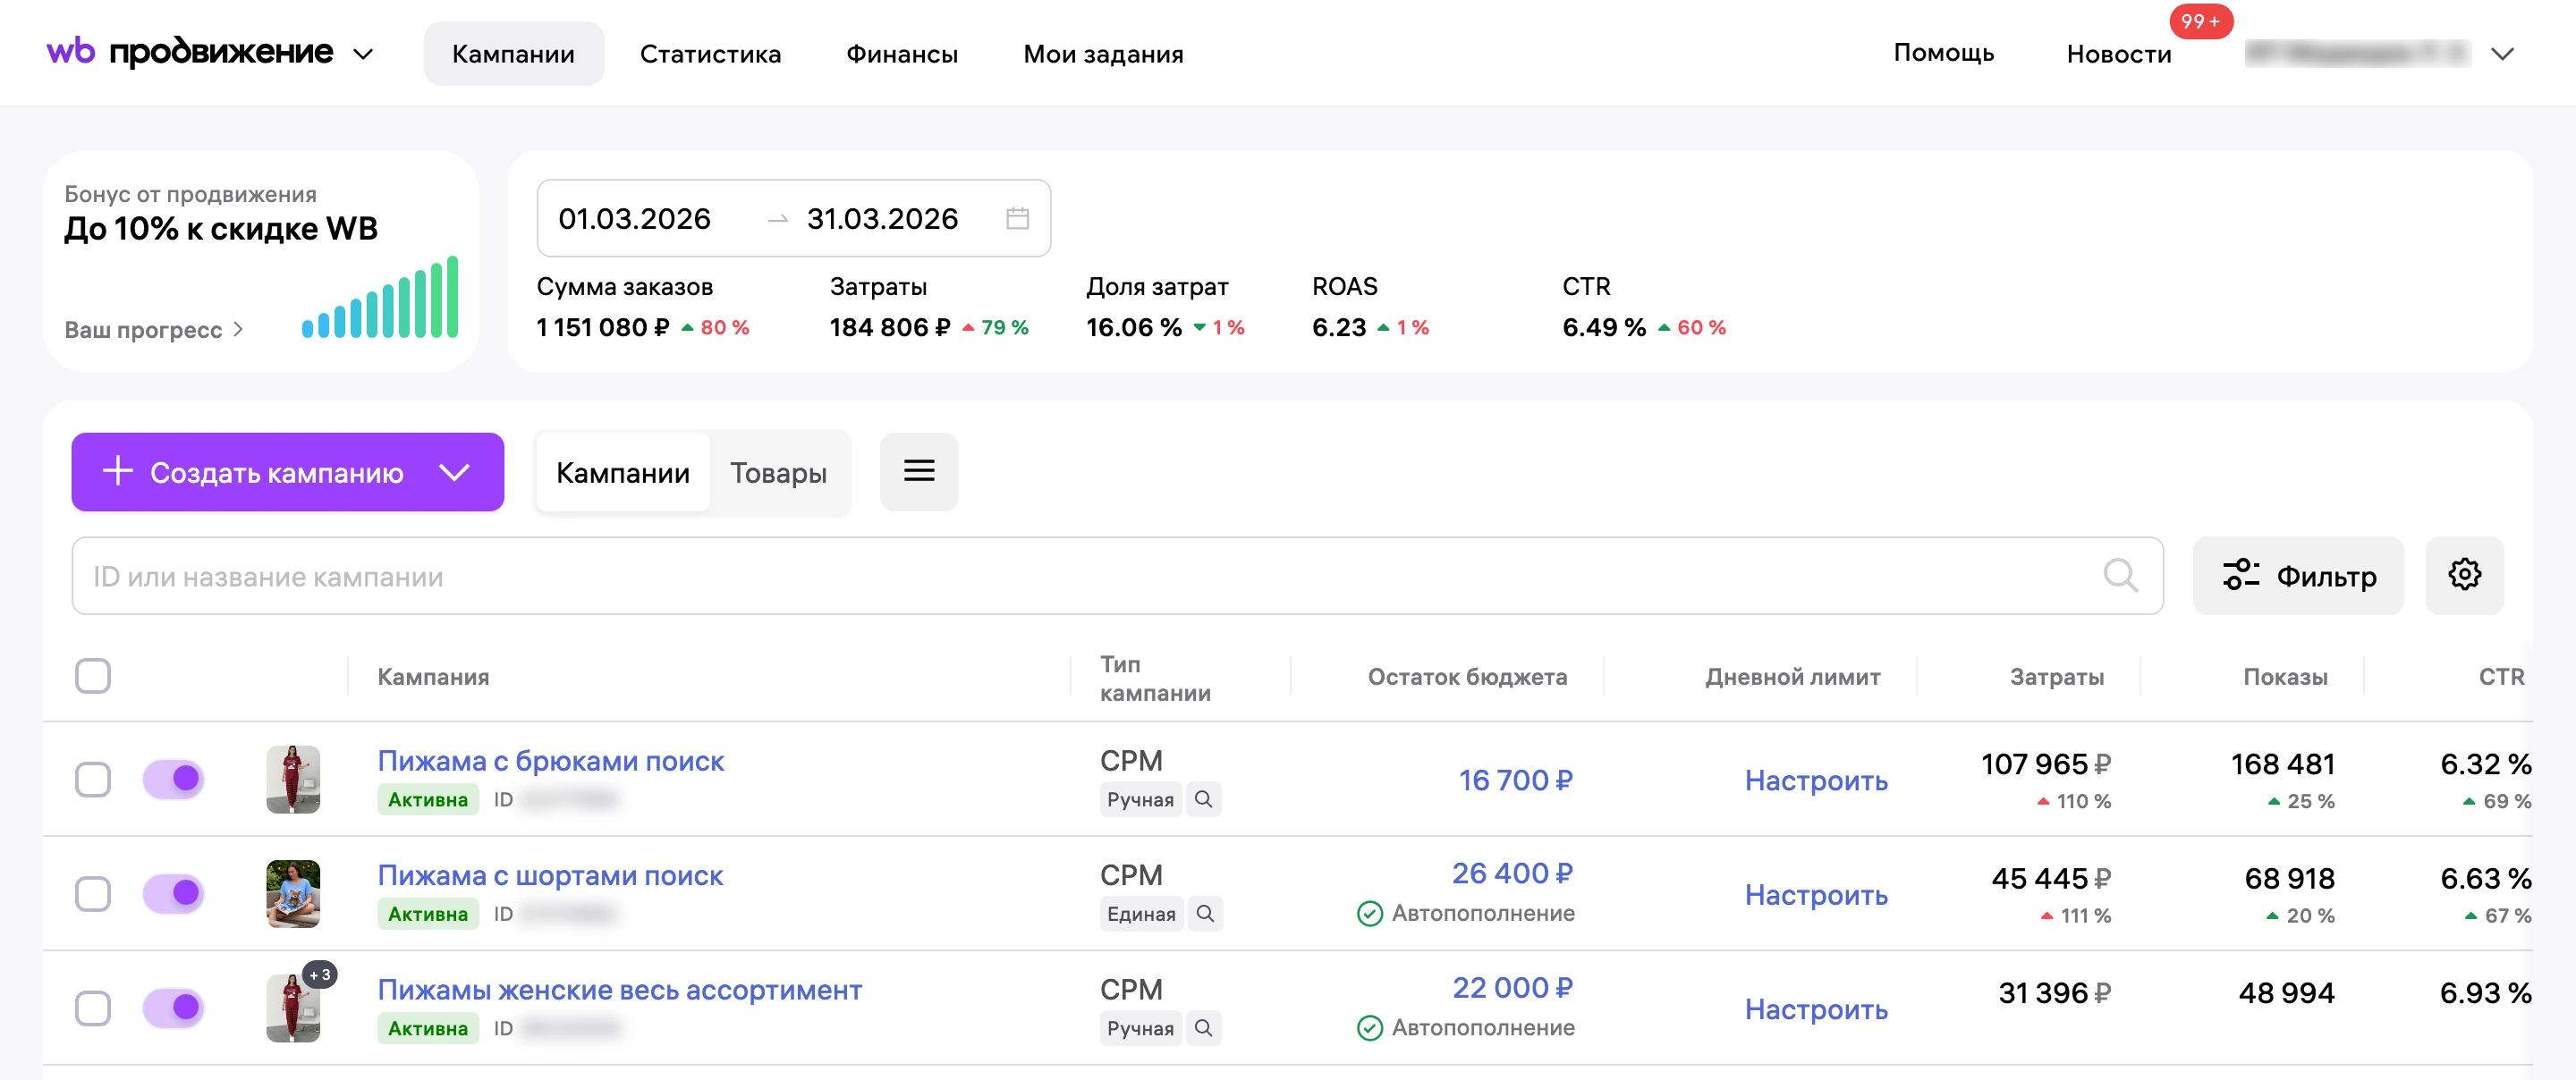Expand the wb продвижение dropdown chevron
Viewport: 2576px width, 1080px height.
363,54
